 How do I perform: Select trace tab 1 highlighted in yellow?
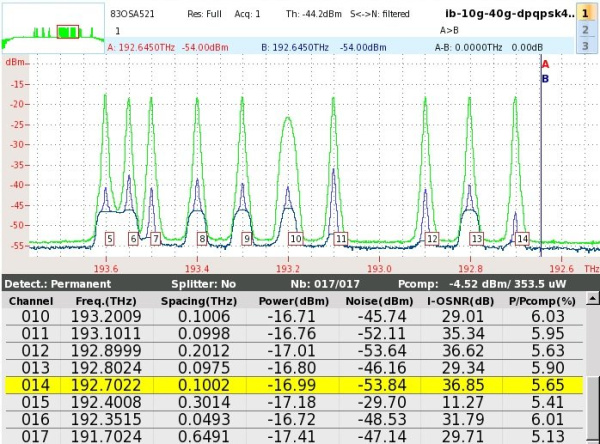[584, 13]
